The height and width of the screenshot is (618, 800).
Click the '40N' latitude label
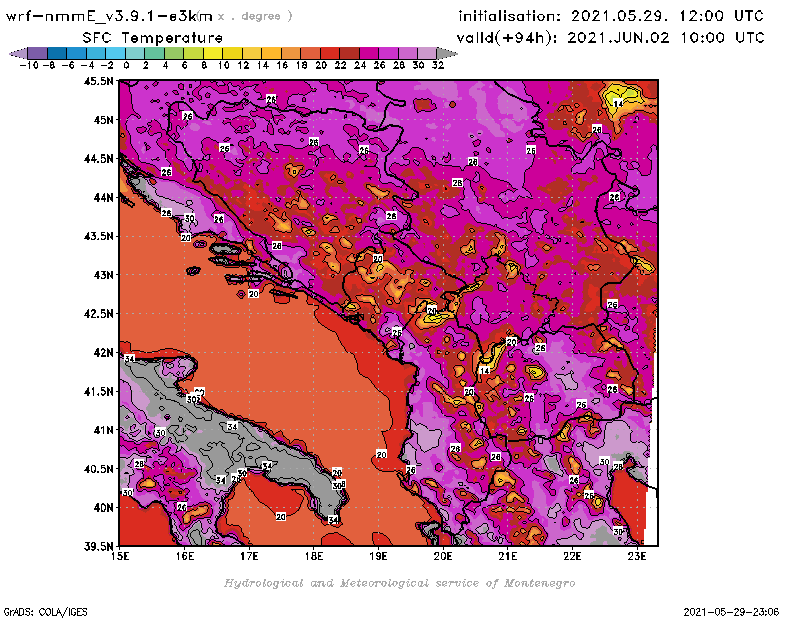point(103,508)
